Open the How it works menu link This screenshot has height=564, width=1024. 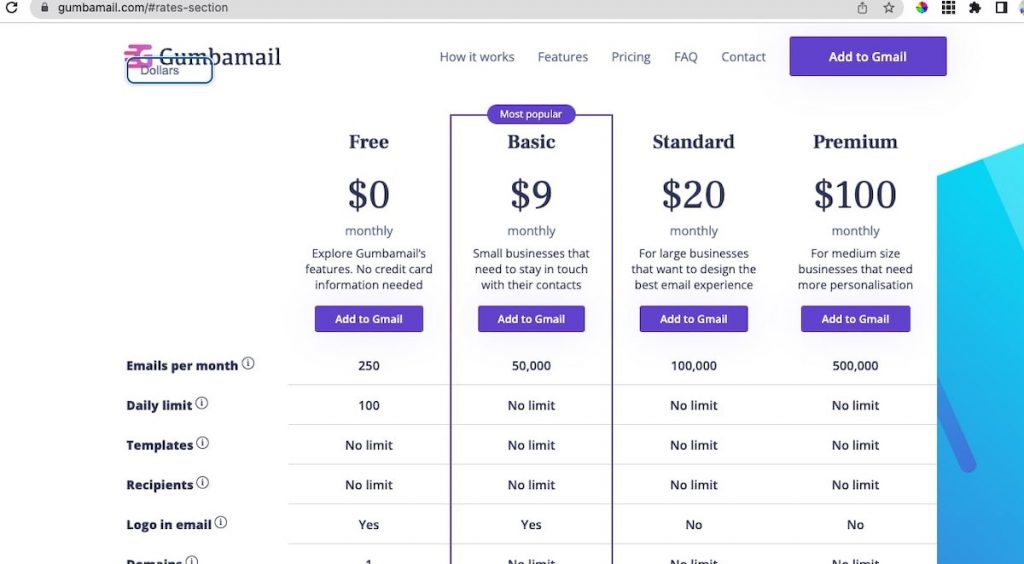click(x=477, y=57)
